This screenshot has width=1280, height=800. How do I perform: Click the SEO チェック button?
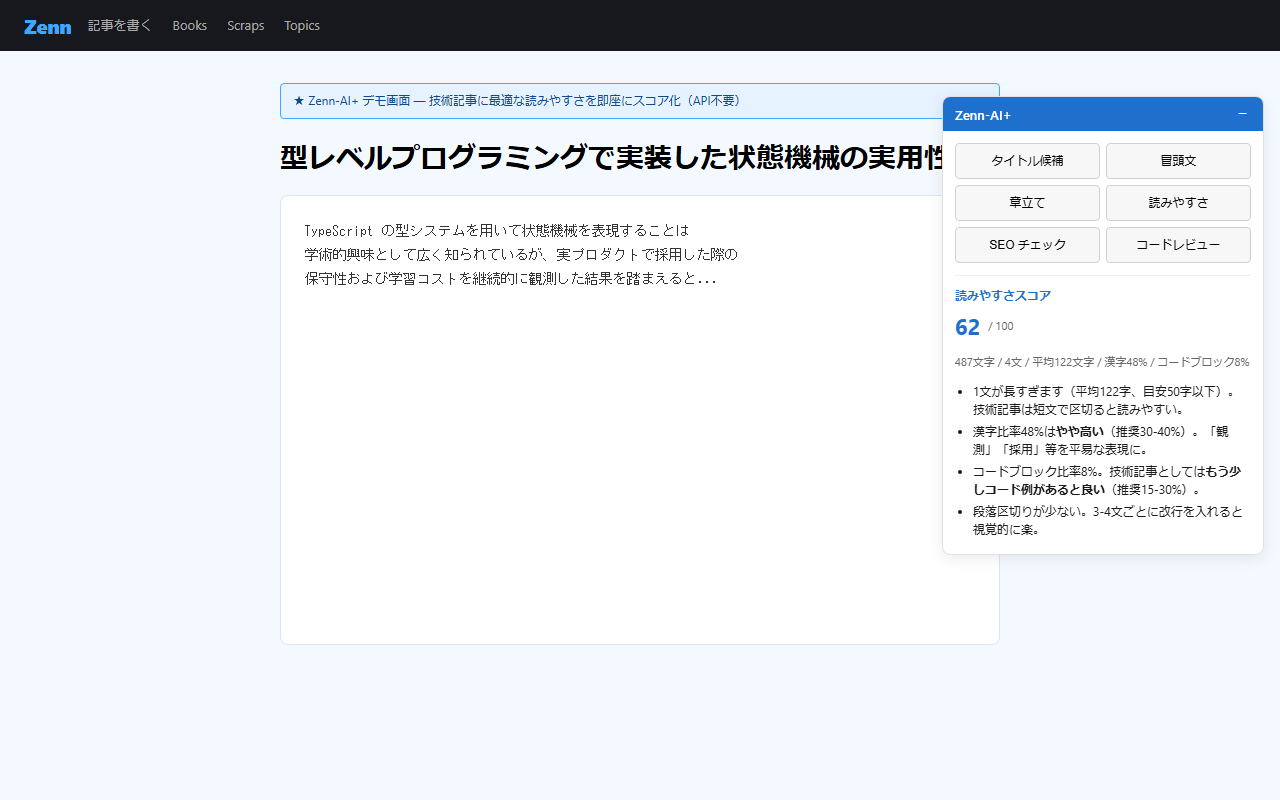coord(1027,245)
